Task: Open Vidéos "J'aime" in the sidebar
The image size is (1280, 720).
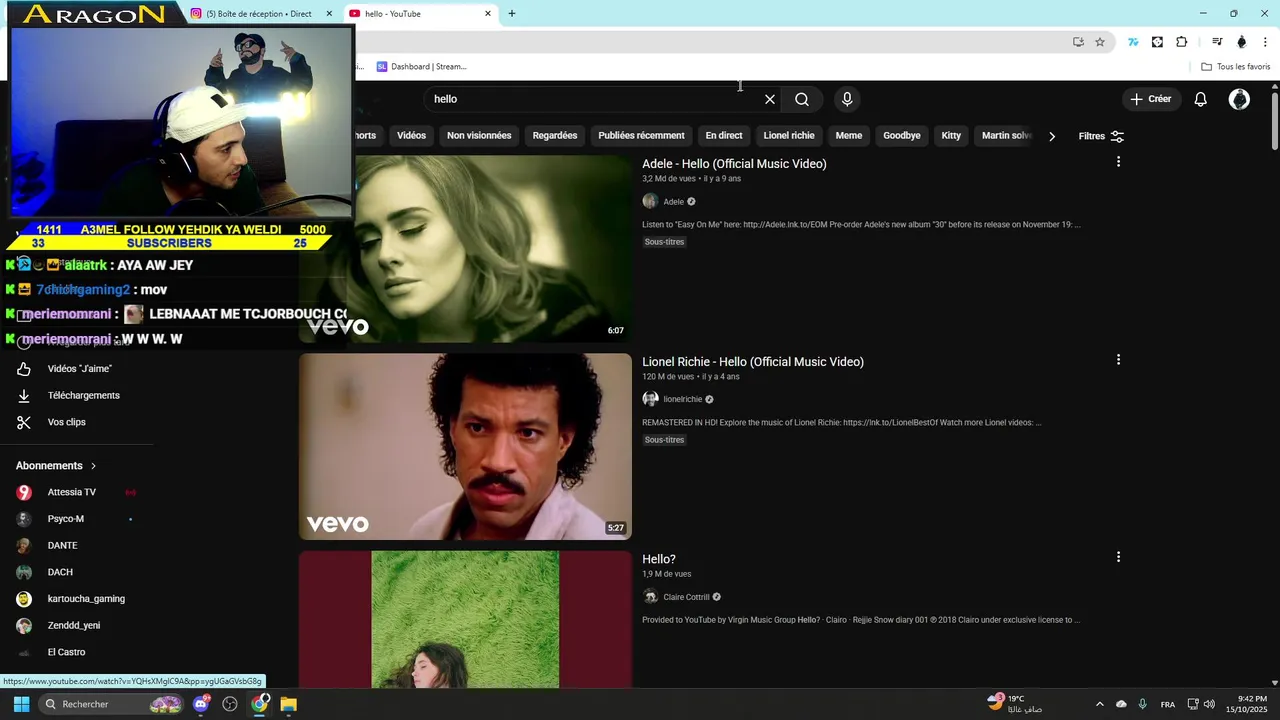Action: [x=80, y=369]
